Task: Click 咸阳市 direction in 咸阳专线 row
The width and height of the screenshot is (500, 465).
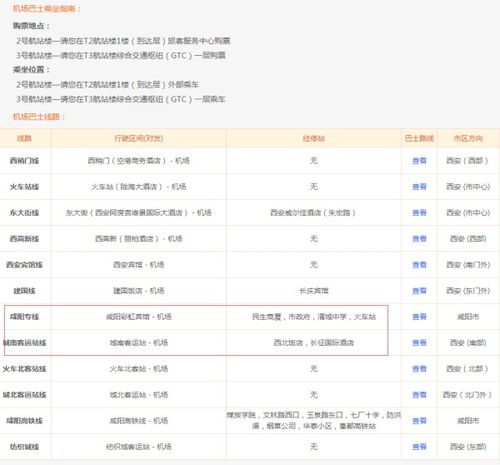Action: pos(468,317)
